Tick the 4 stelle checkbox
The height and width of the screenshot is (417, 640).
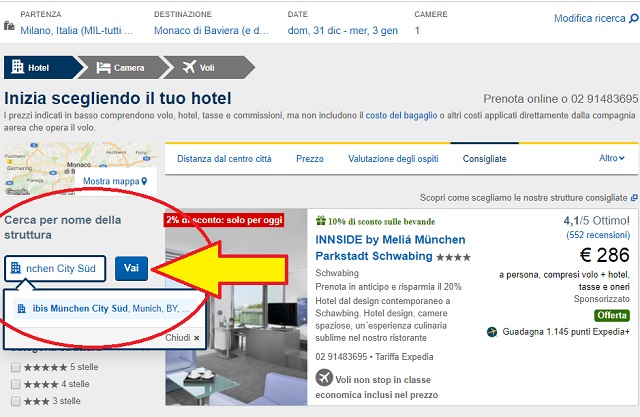pos(16,384)
